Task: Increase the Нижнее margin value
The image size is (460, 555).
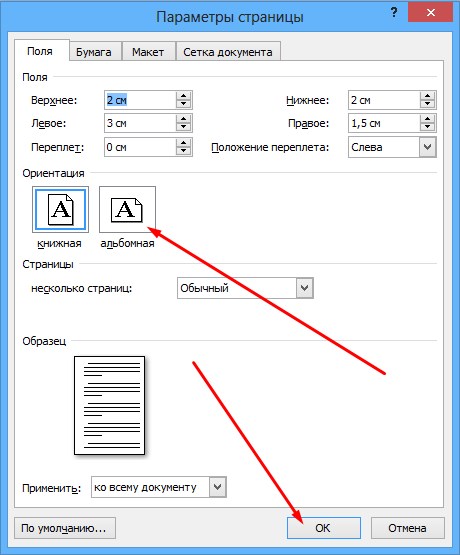Action: (428, 96)
